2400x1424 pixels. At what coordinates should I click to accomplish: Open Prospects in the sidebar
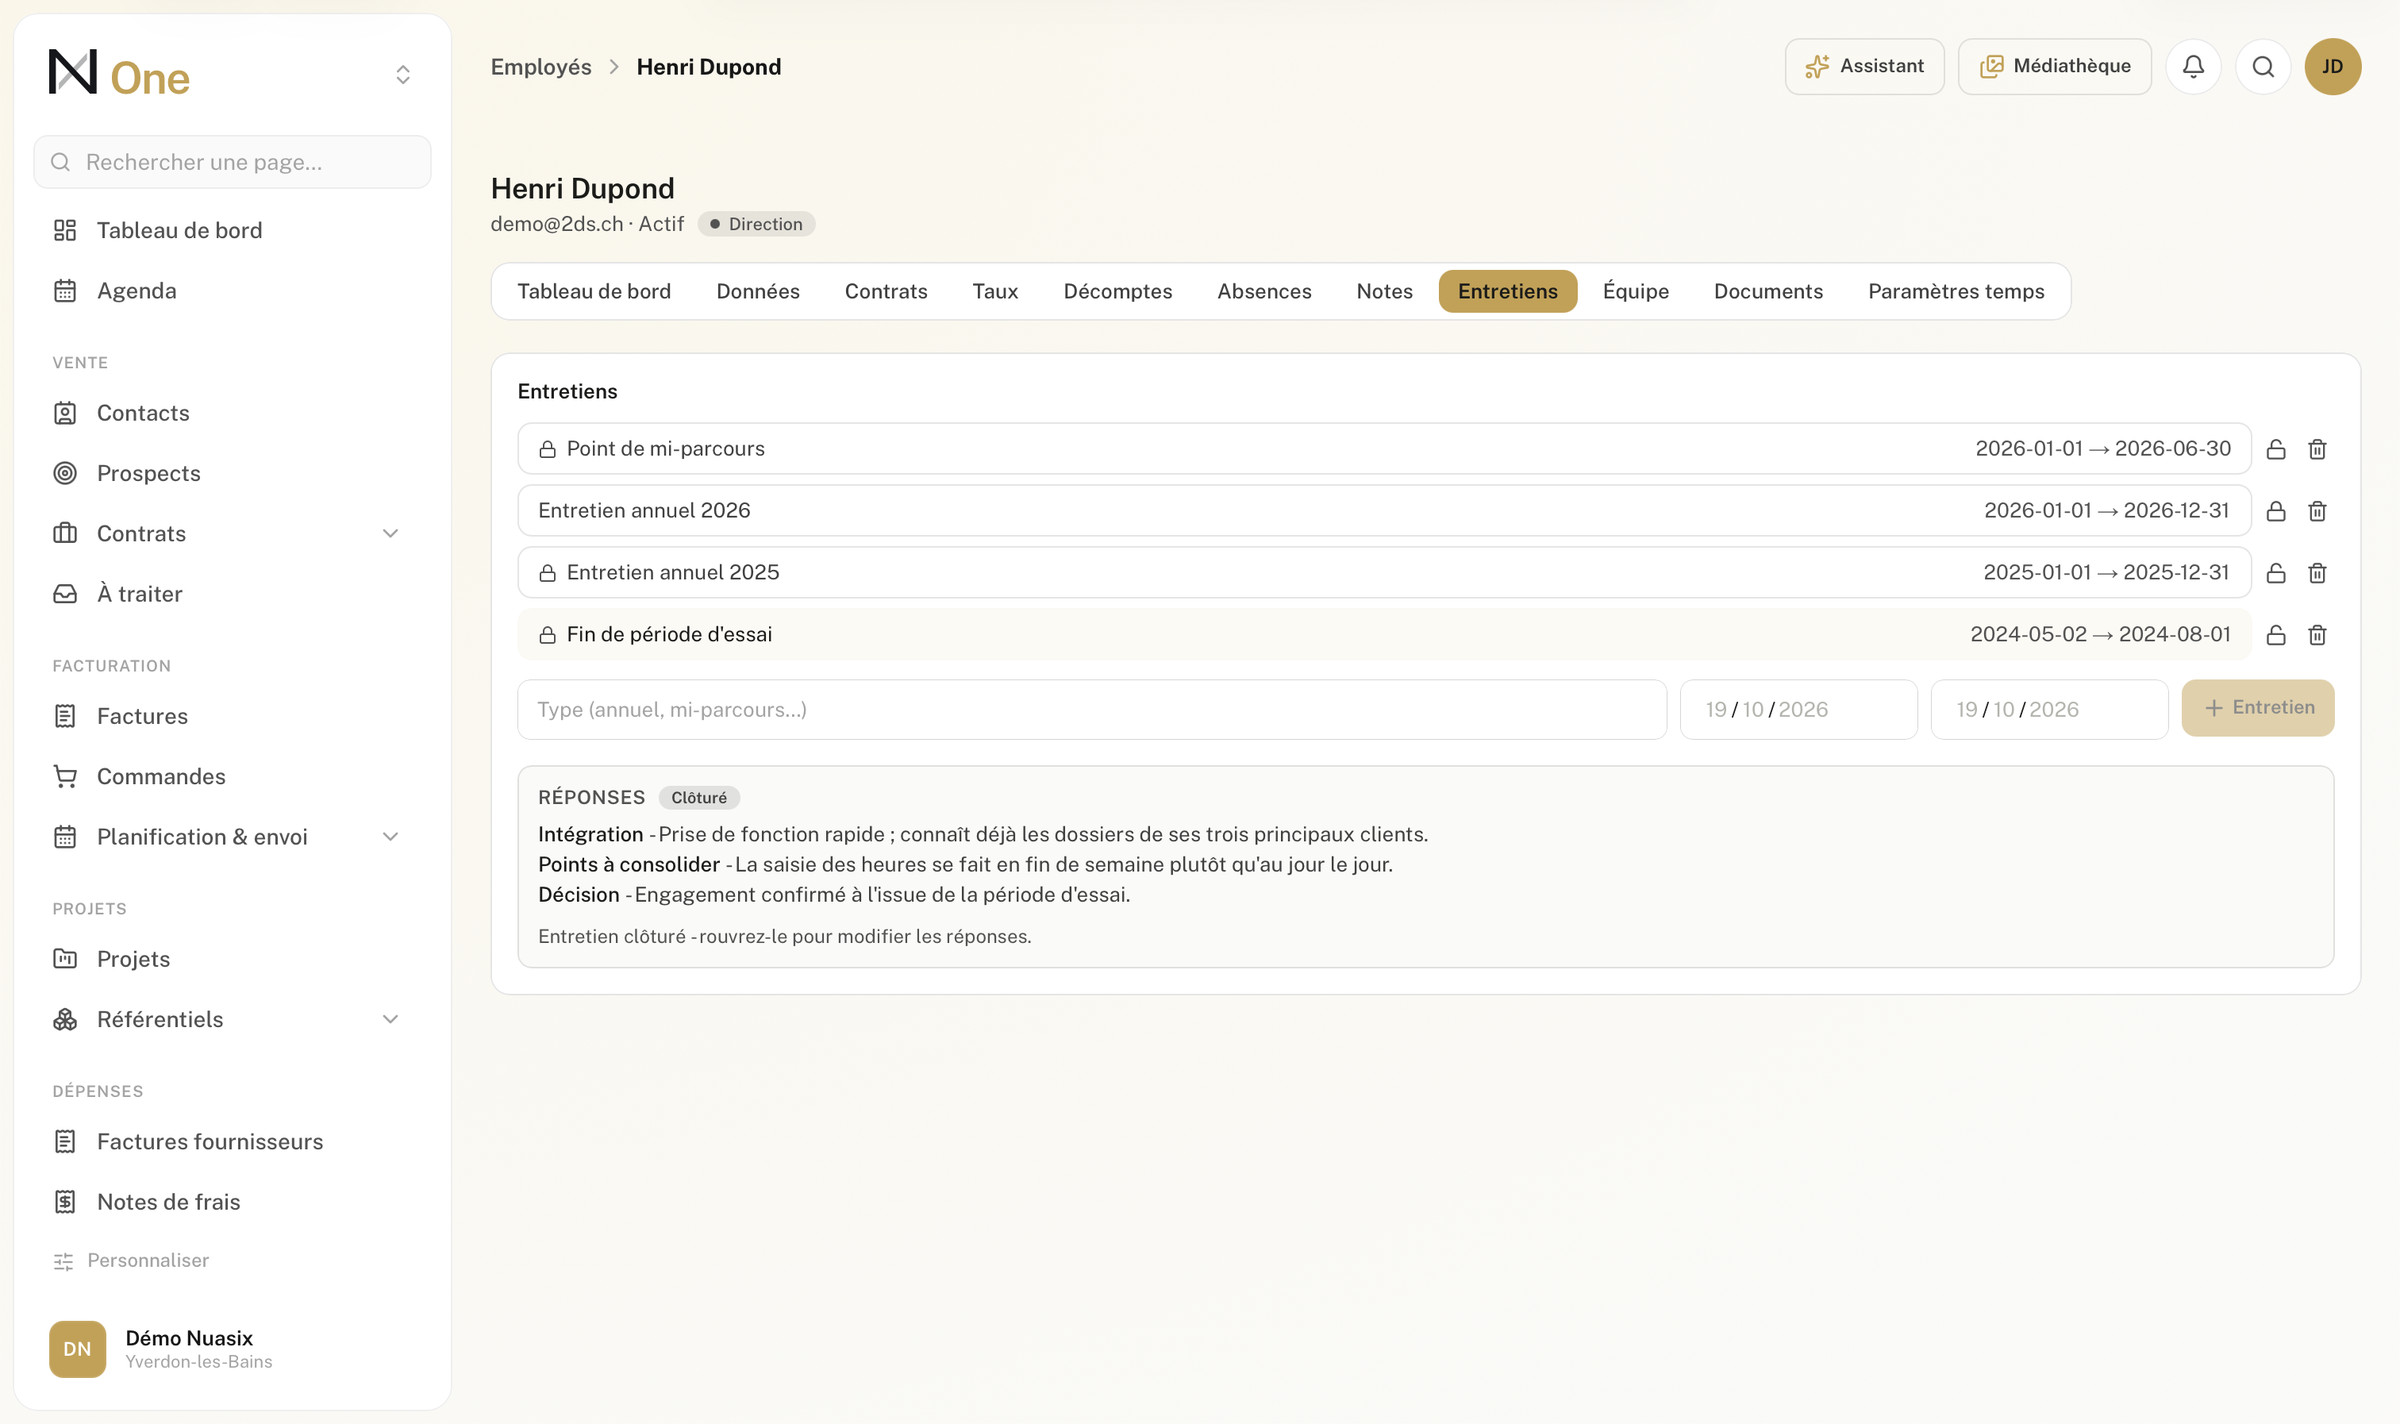click(x=232, y=473)
